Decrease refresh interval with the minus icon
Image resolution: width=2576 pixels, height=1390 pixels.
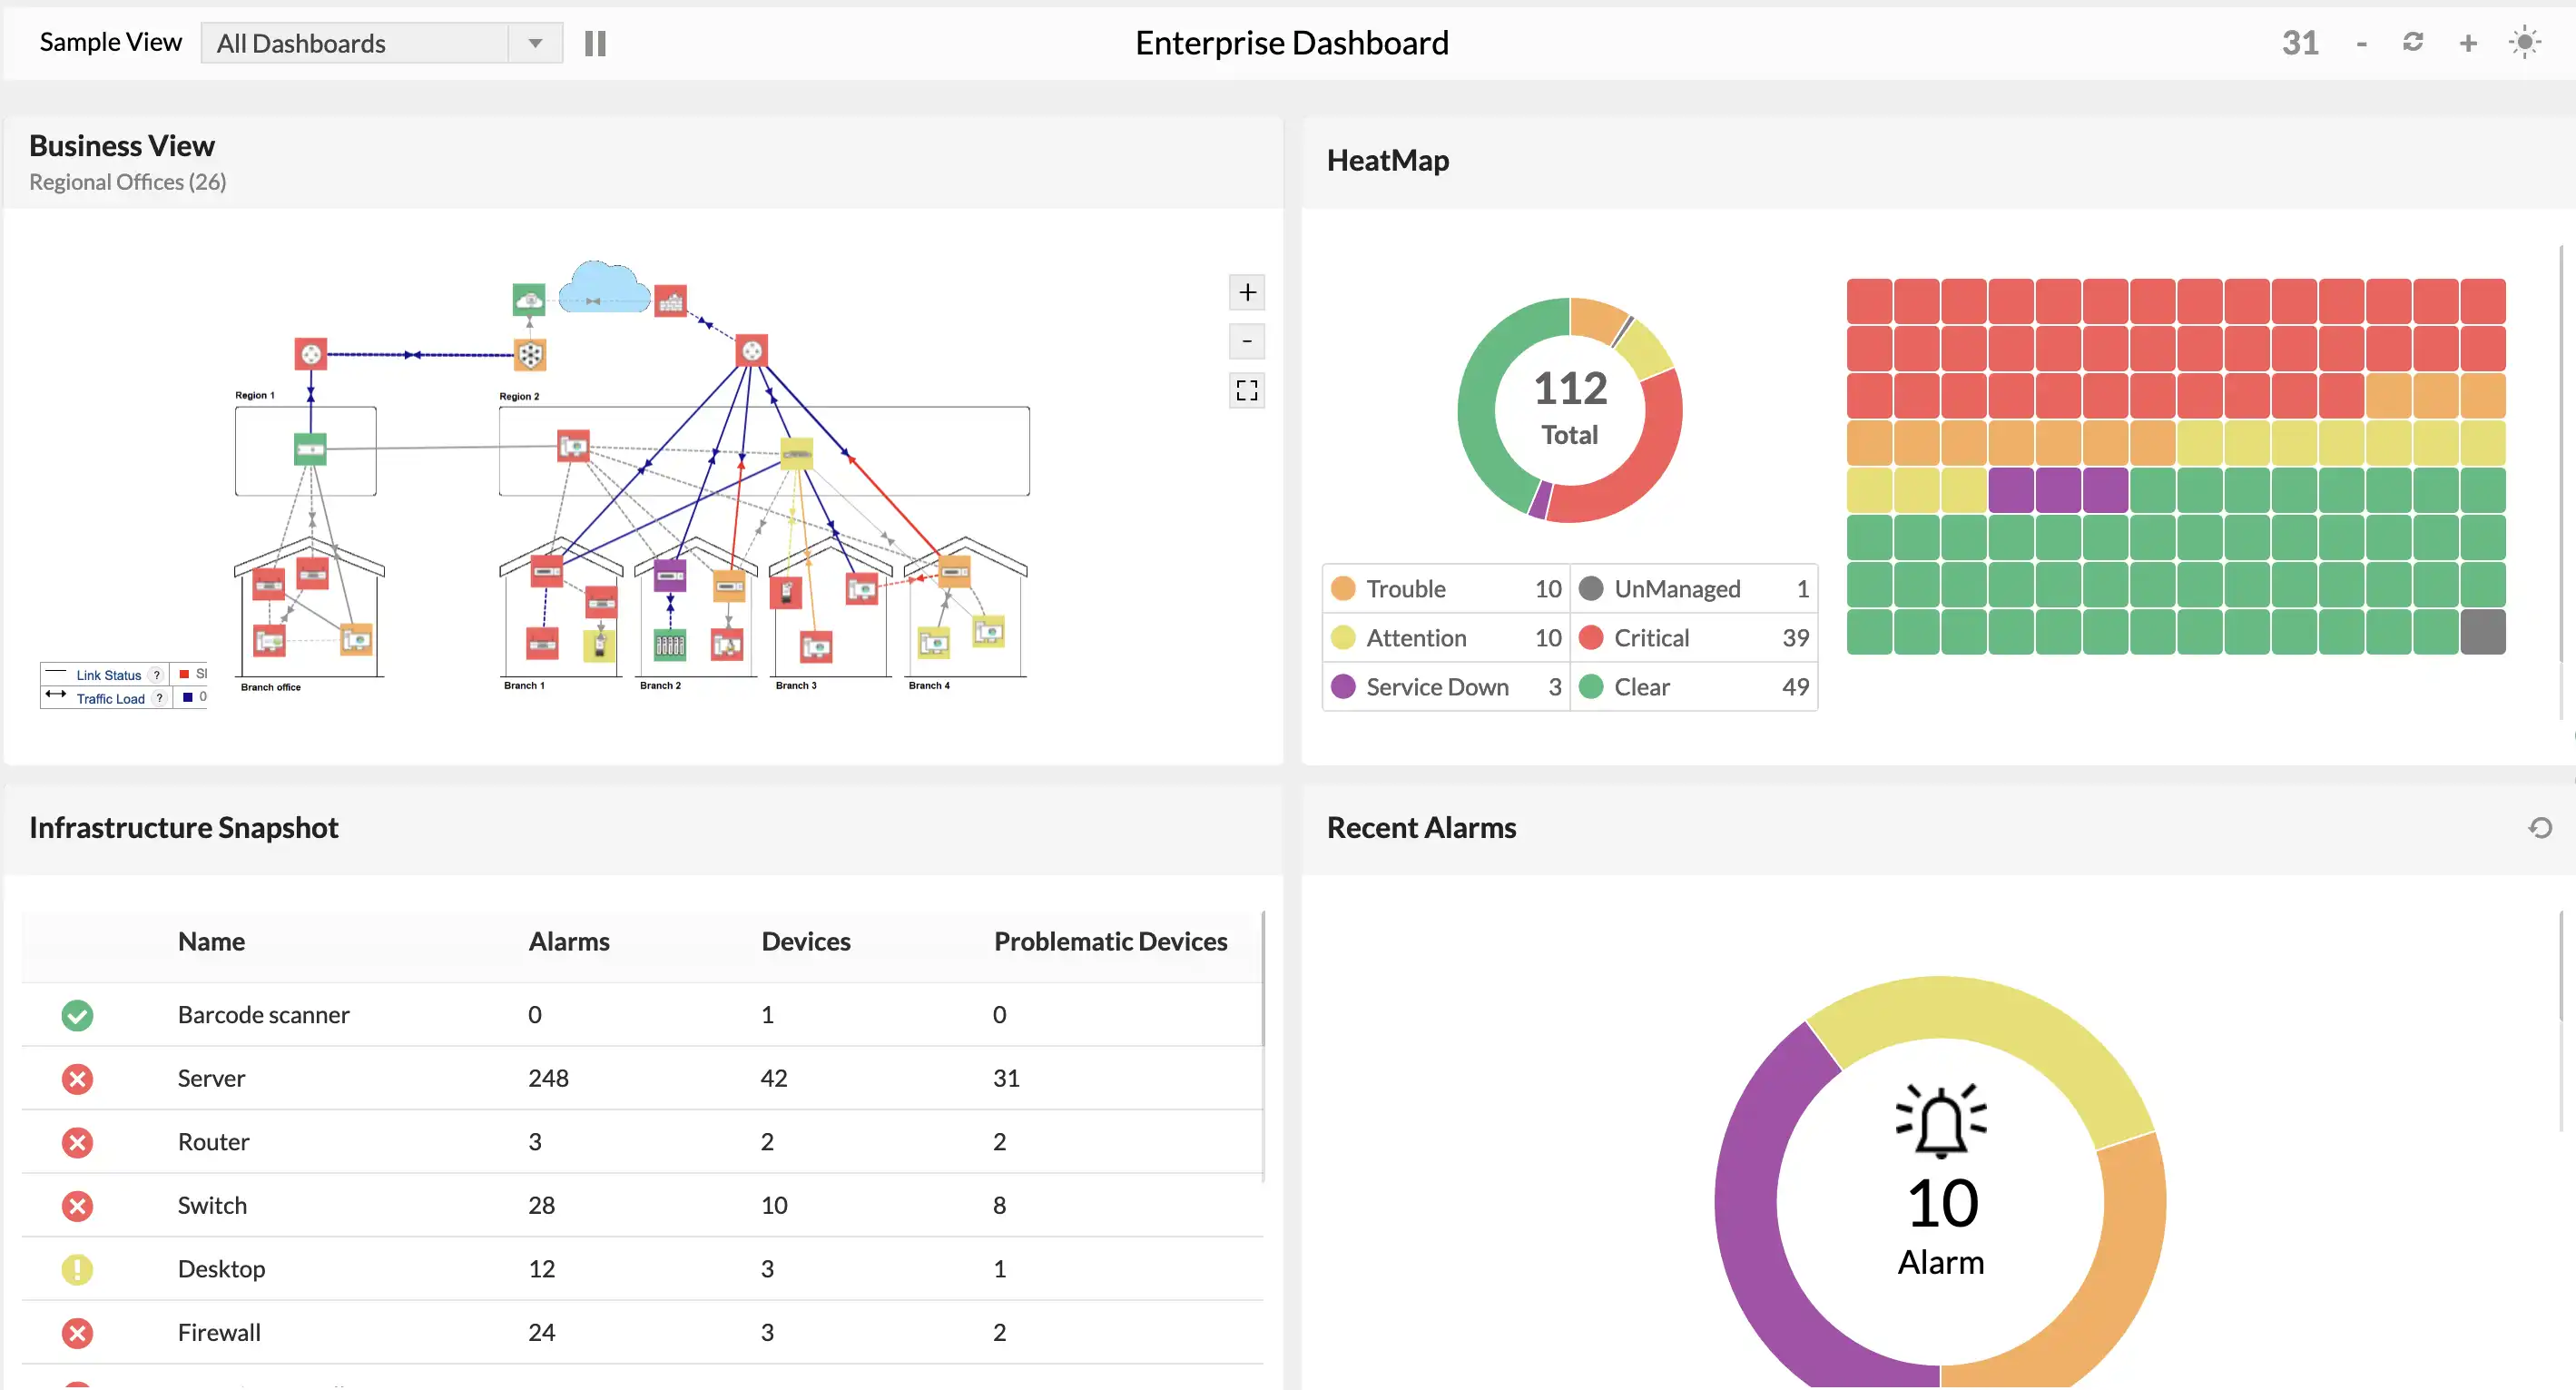[2362, 42]
